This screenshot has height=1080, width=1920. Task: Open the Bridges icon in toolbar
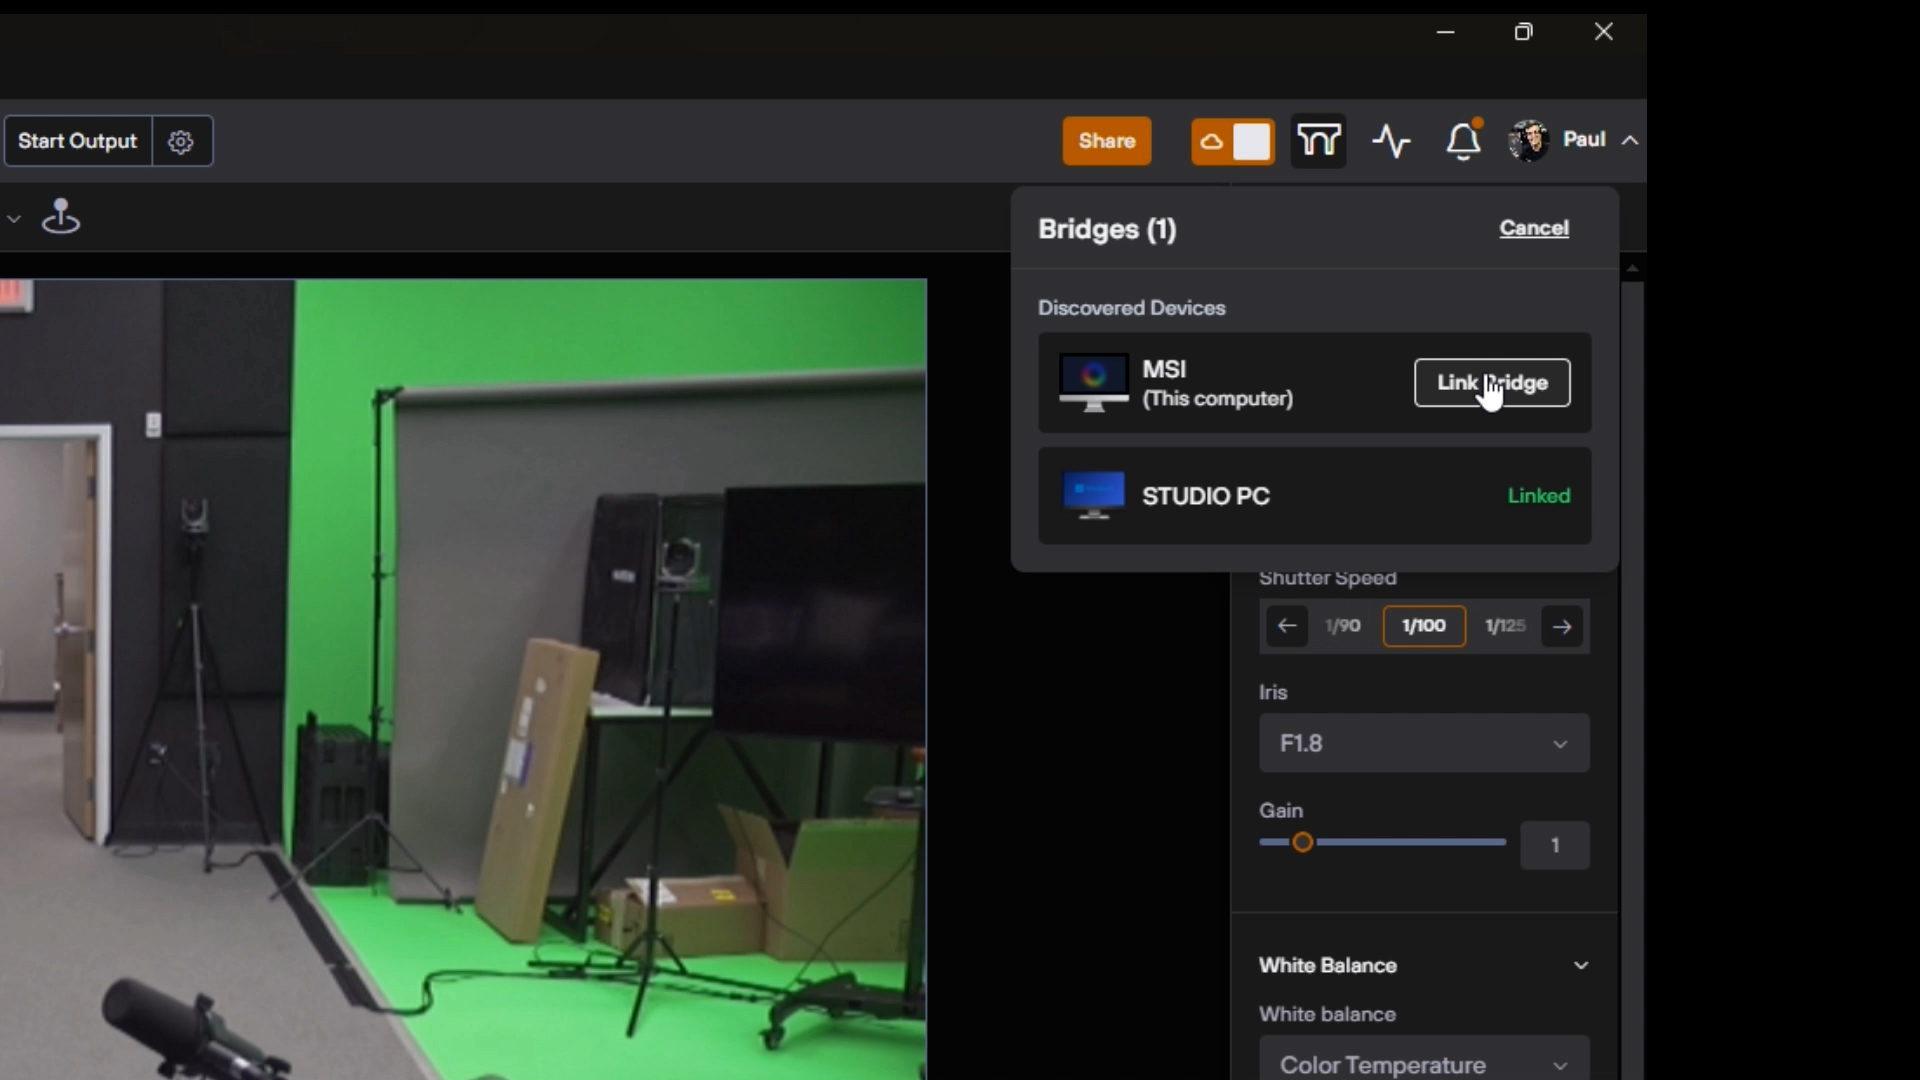tap(1318, 141)
